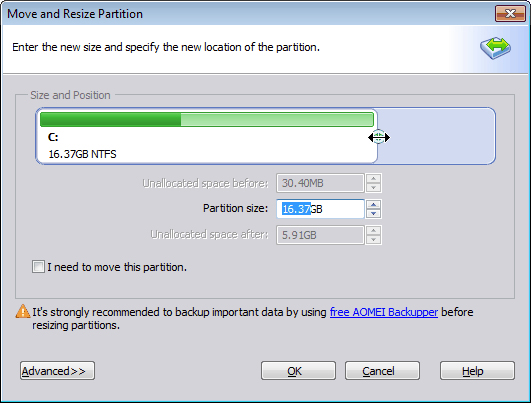Click up arrow of Unallocated space before
531x403 pixels.
[x=373, y=179]
